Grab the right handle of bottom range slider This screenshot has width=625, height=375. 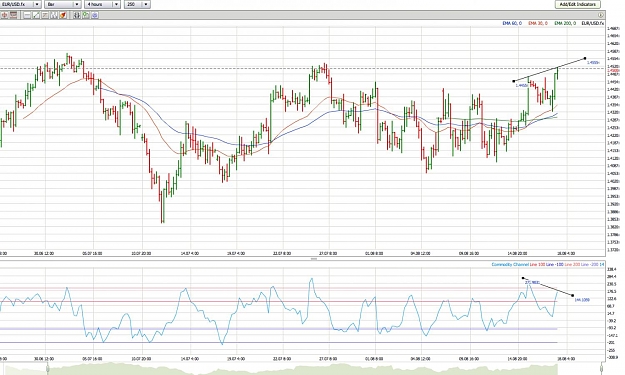602,369
